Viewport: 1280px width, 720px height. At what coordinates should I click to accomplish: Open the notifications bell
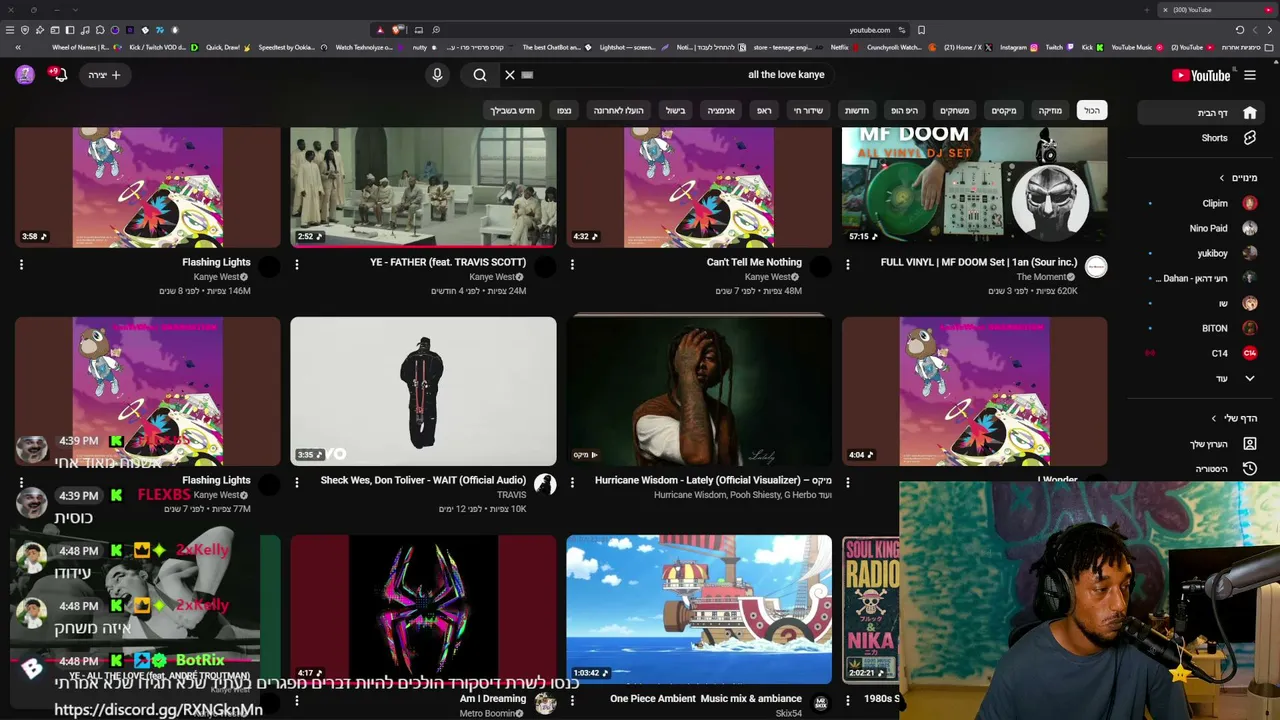[x=59, y=75]
